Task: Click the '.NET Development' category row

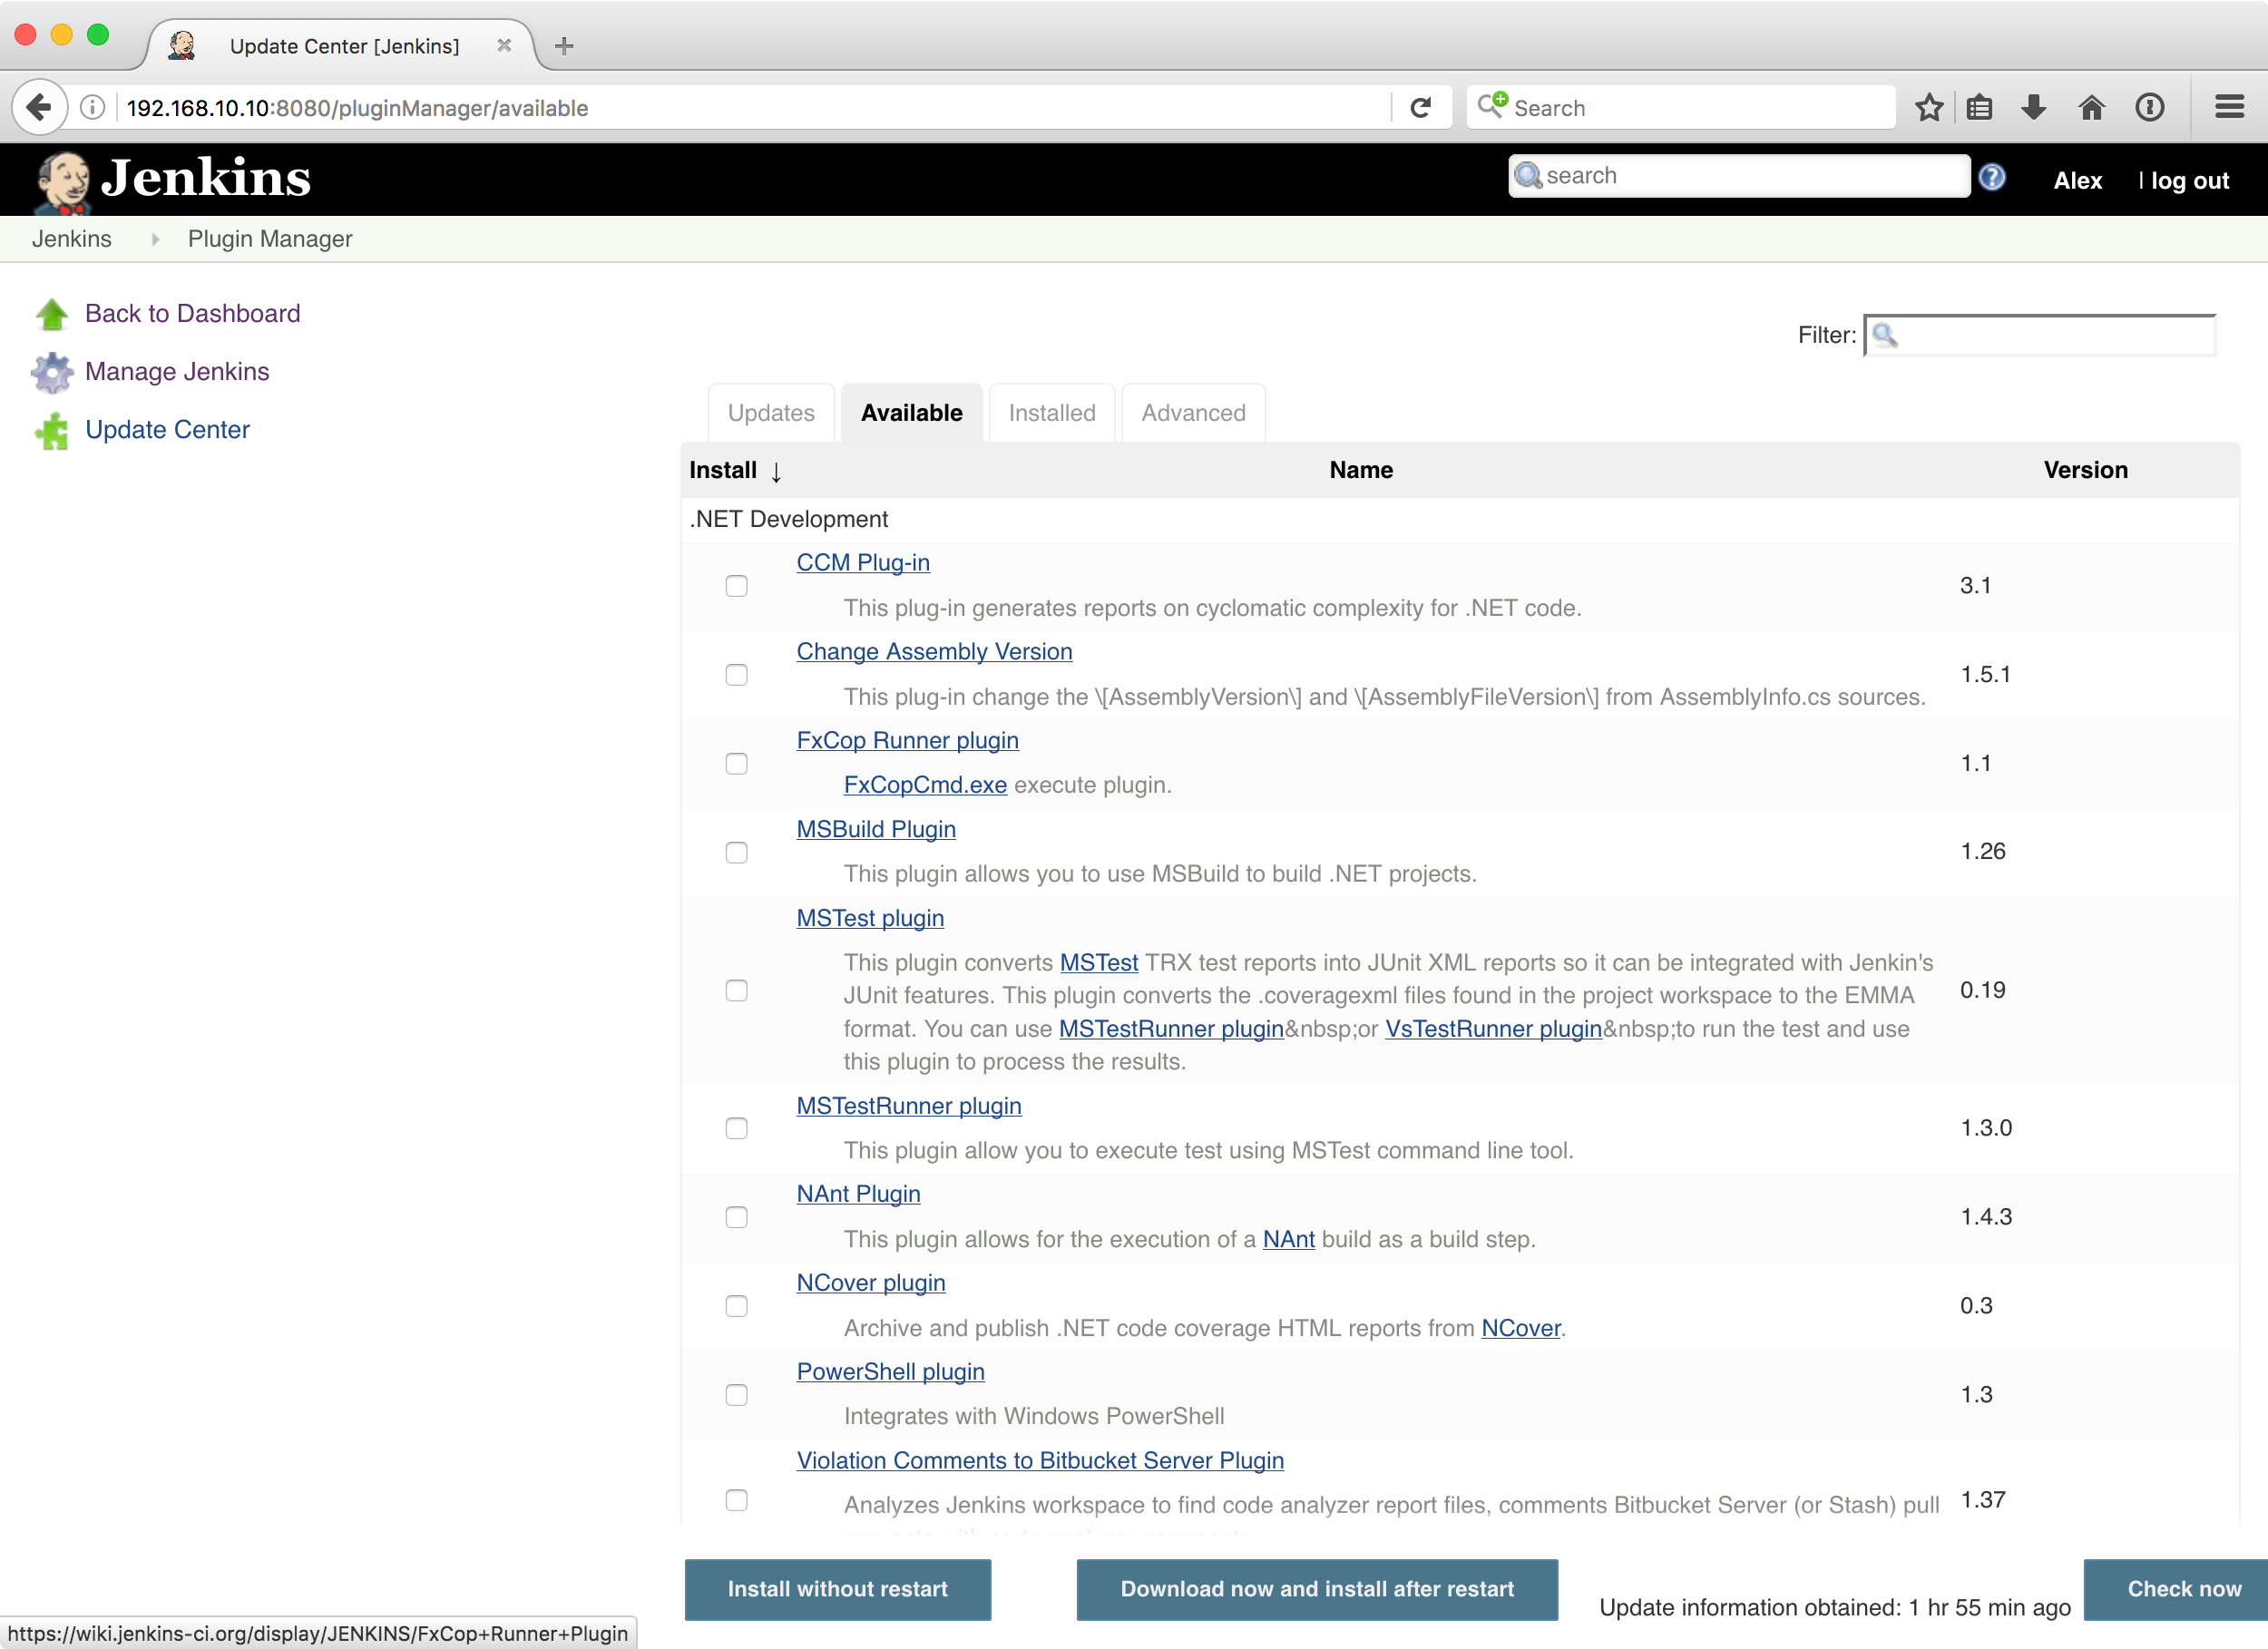Action: pos(1459,519)
